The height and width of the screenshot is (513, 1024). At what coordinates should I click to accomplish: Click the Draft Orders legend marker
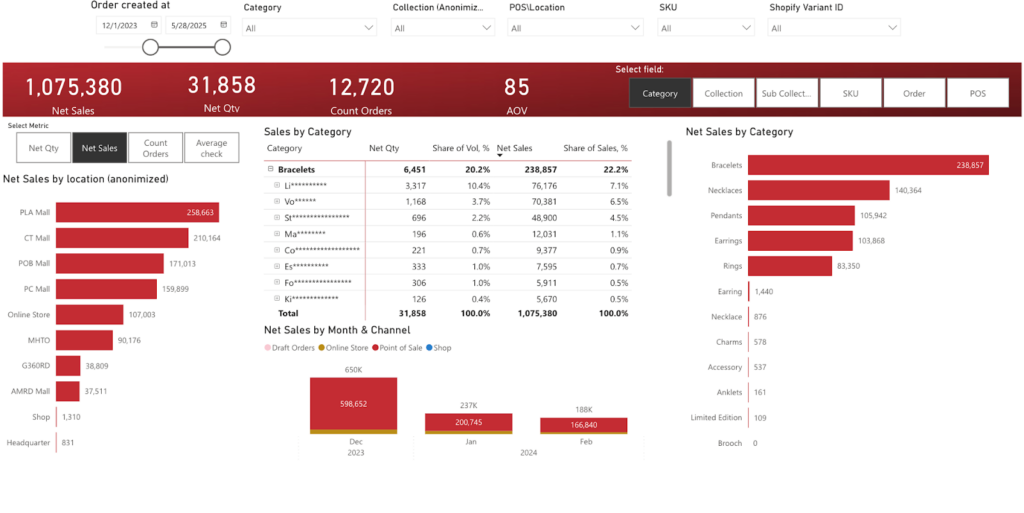click(x=267, y=347)
